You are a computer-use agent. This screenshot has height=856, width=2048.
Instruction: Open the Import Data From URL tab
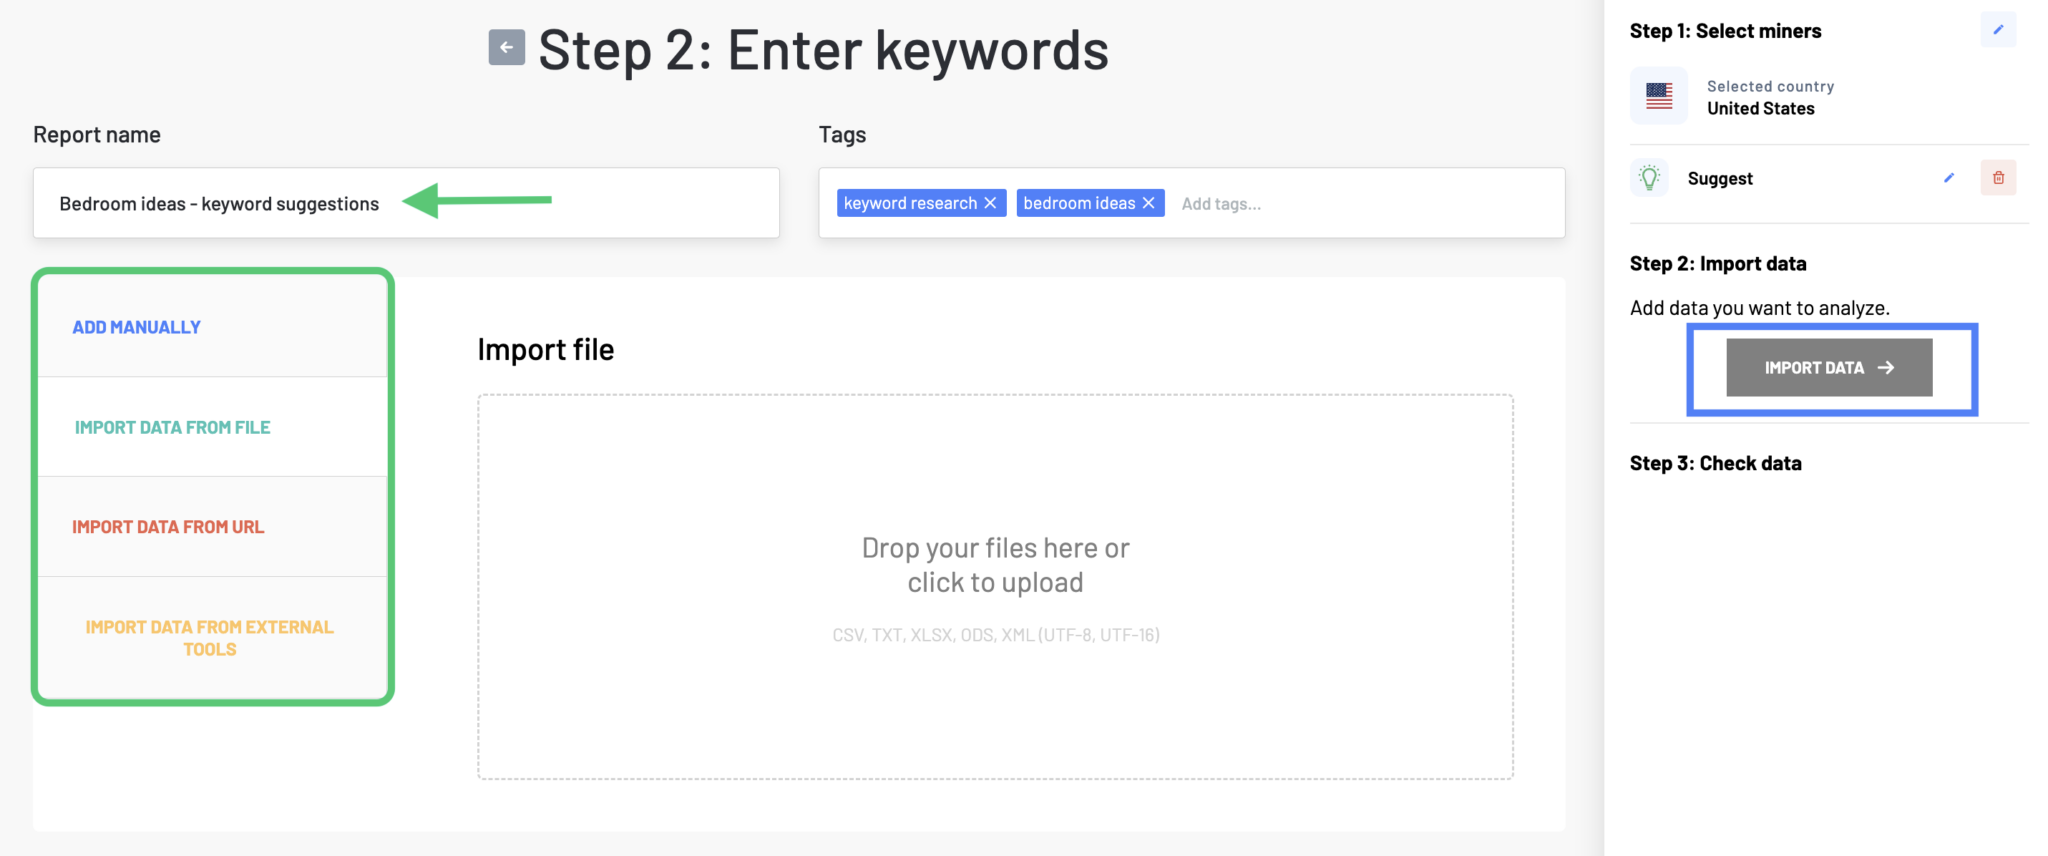click(168, 526)
